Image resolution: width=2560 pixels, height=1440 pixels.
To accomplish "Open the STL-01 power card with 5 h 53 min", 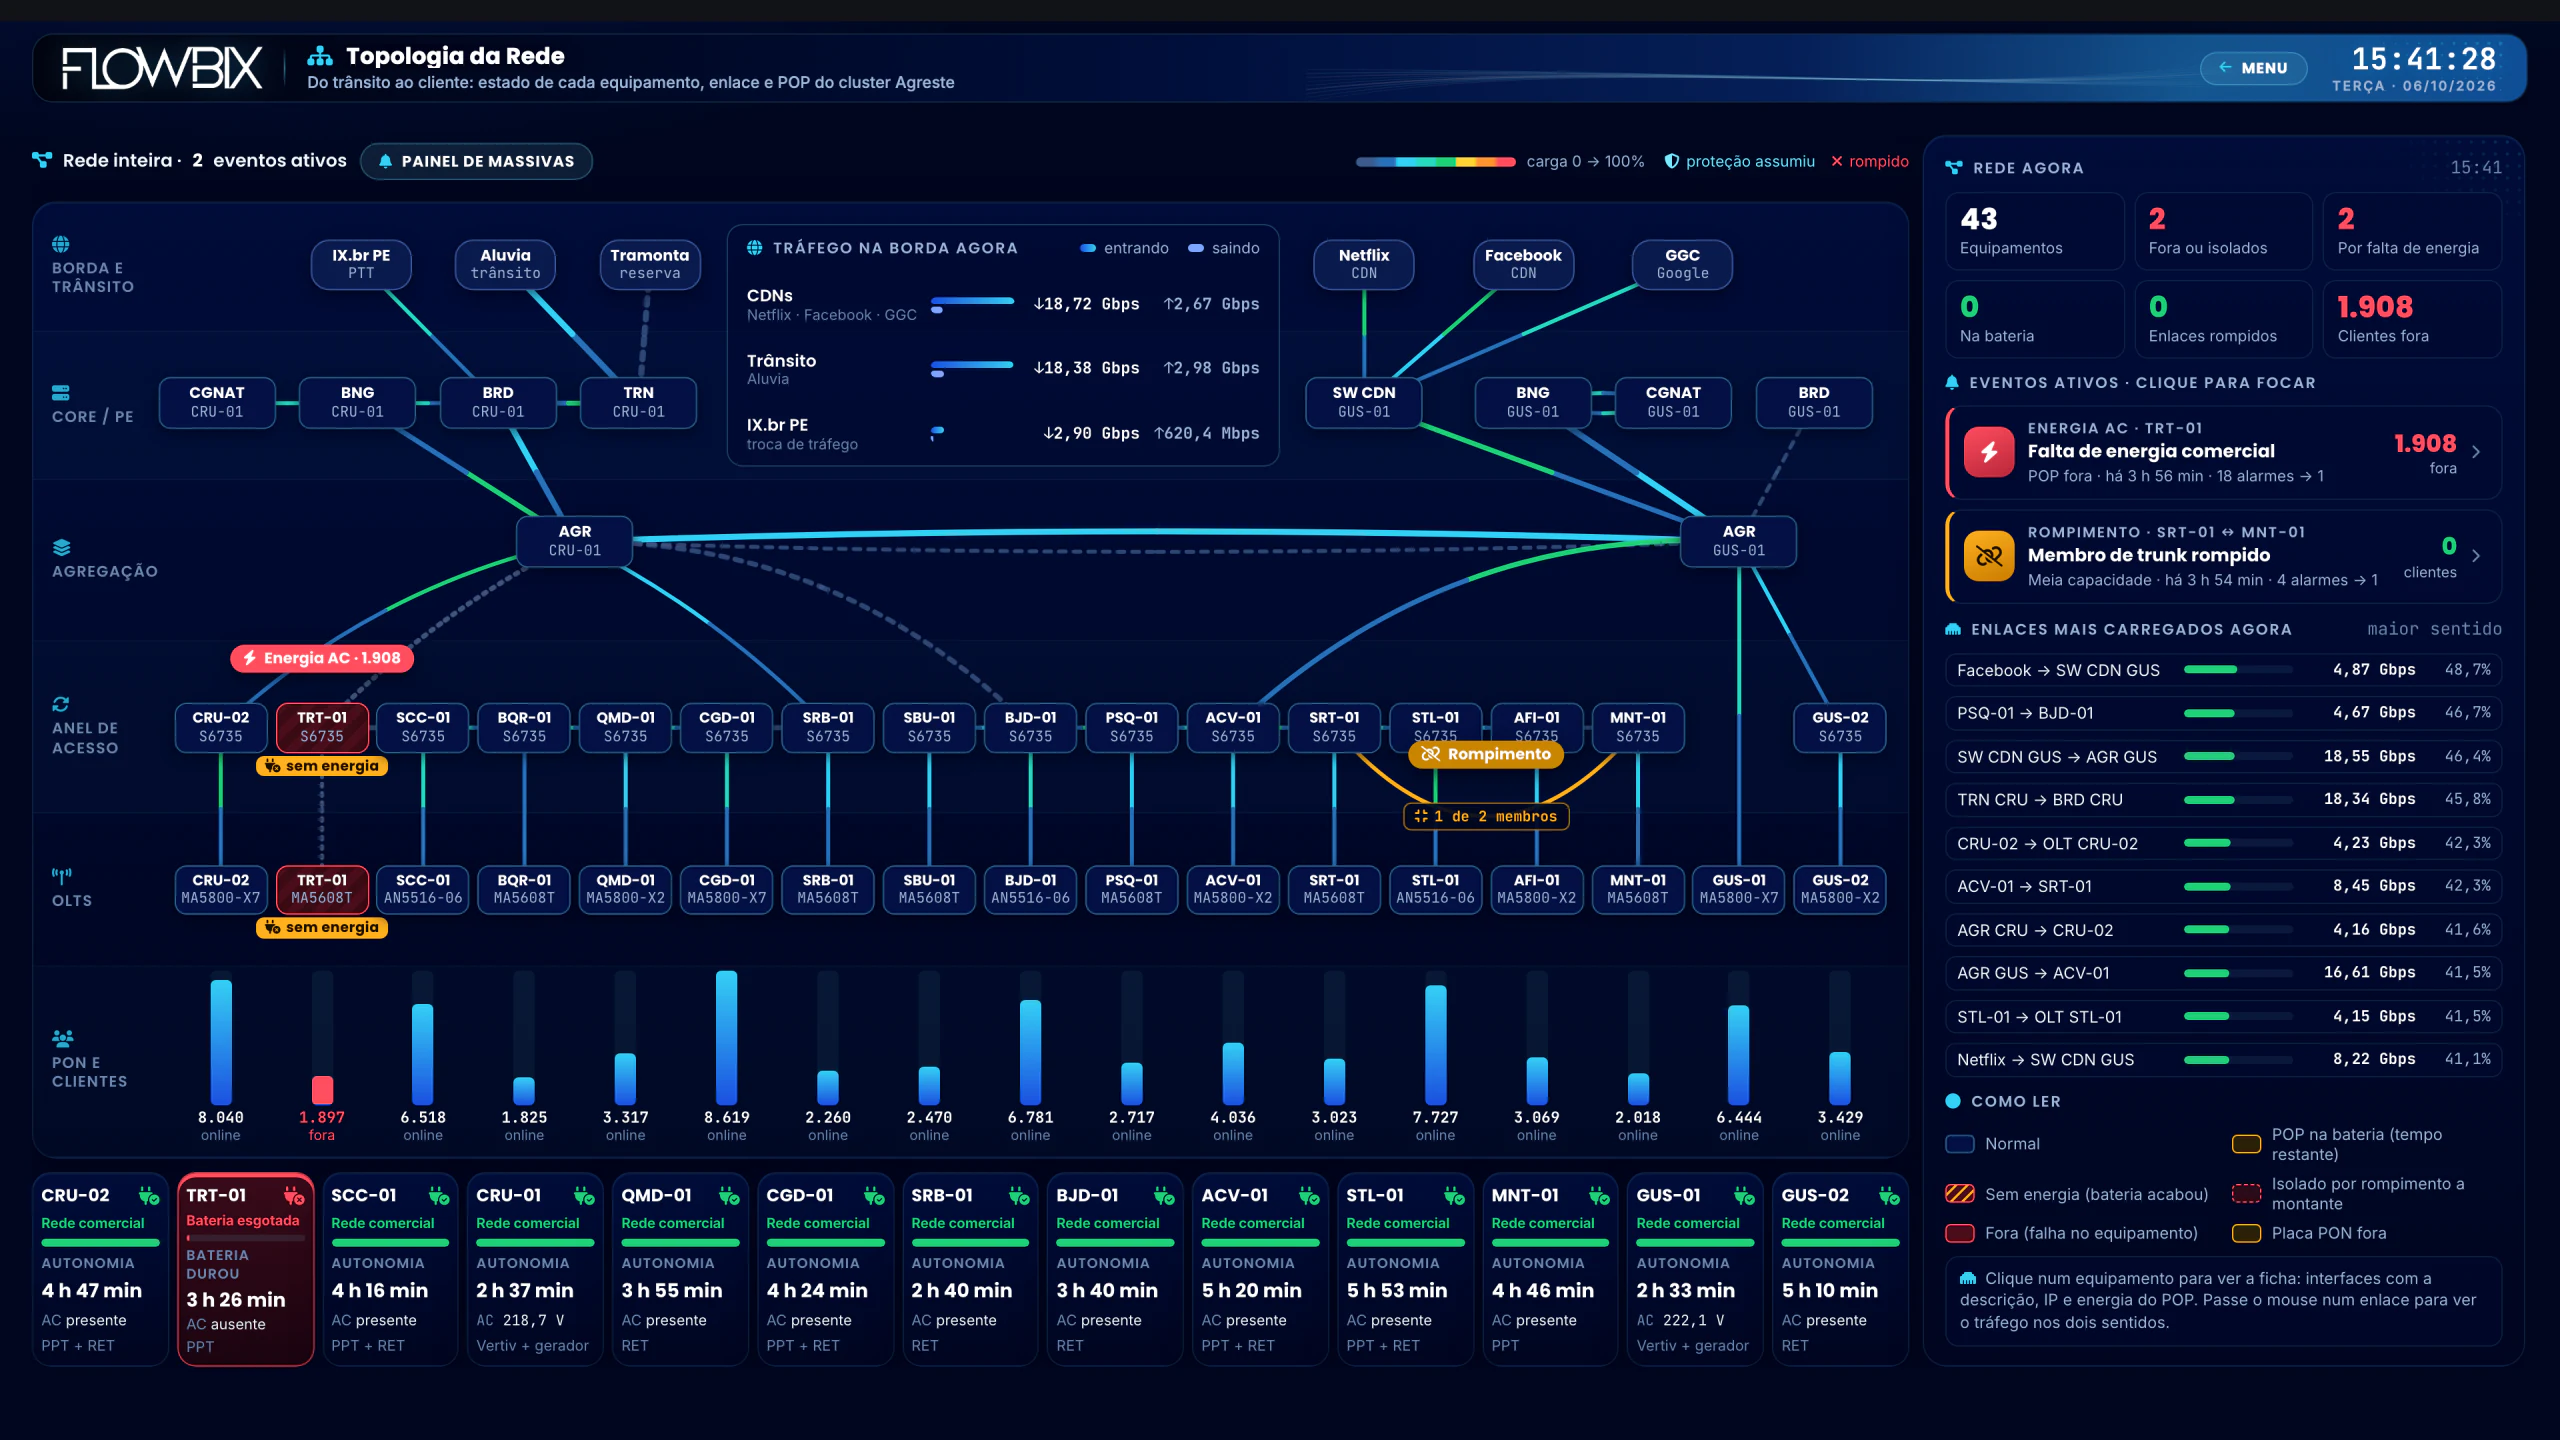I will coord(1405,1269).
